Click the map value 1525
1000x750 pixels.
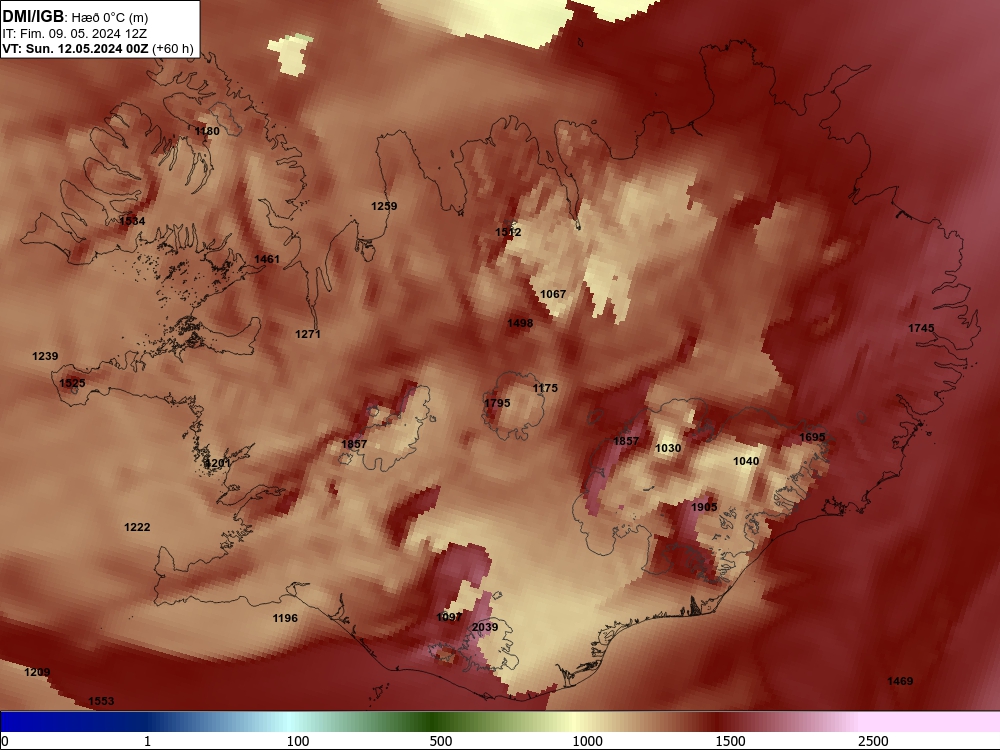[72, 383]
